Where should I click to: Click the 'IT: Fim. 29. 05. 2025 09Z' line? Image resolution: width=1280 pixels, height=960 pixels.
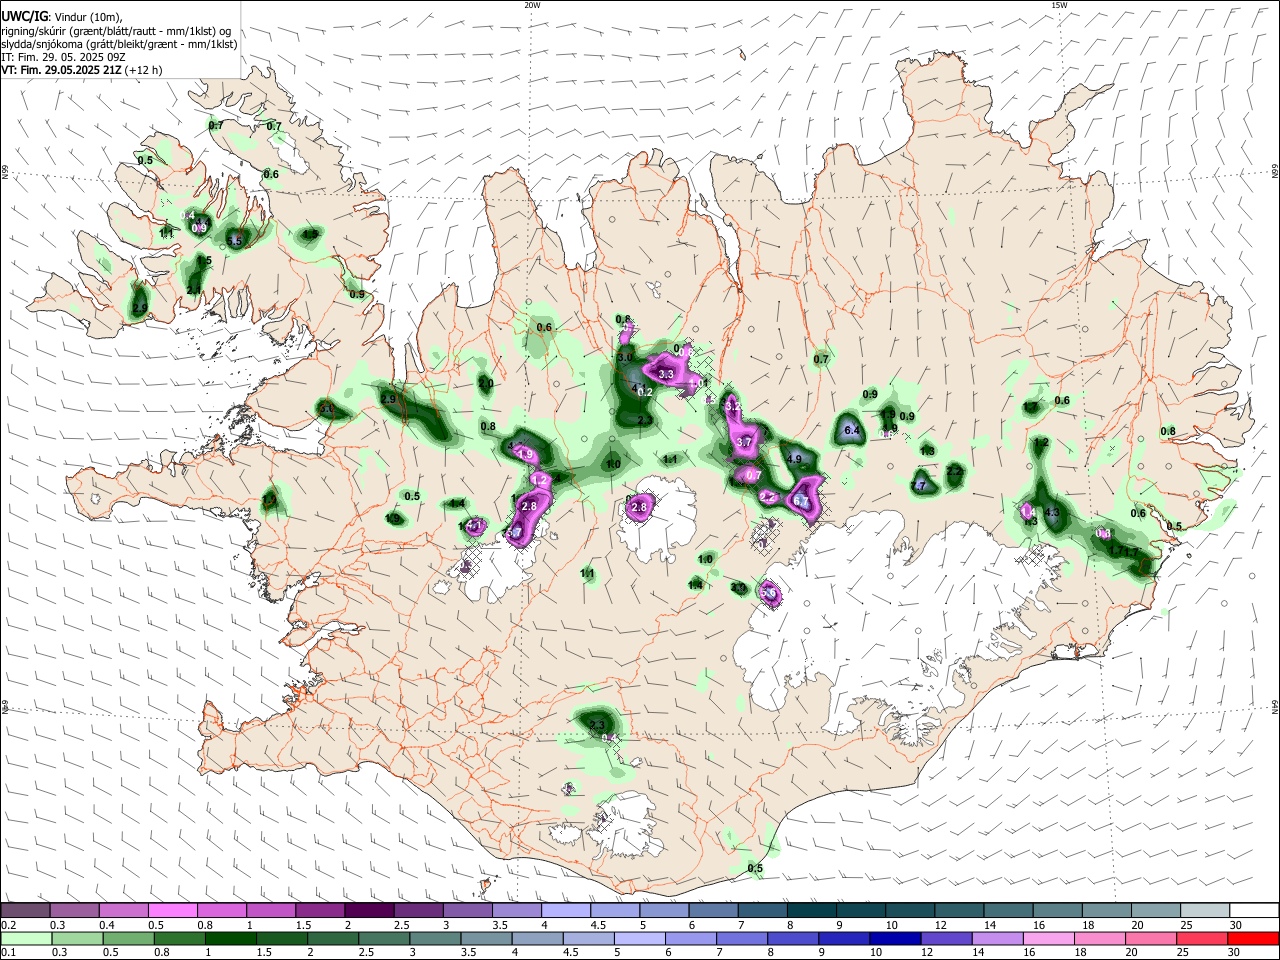pyautogui.click(x=63, y=57)
